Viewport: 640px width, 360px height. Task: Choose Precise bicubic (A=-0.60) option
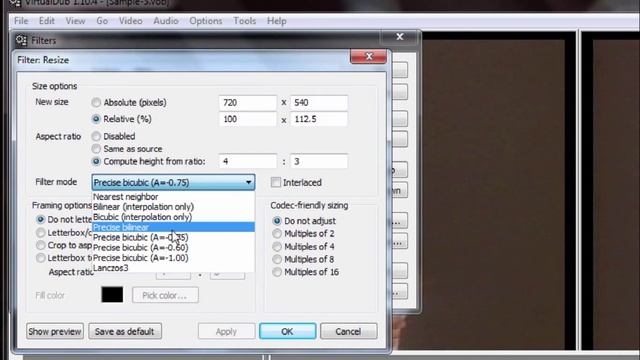(x=173, y=248)
